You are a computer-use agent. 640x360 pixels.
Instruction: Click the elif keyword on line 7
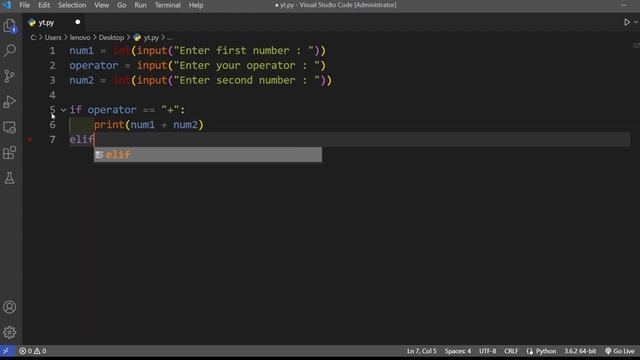click(x=82, y=140)
